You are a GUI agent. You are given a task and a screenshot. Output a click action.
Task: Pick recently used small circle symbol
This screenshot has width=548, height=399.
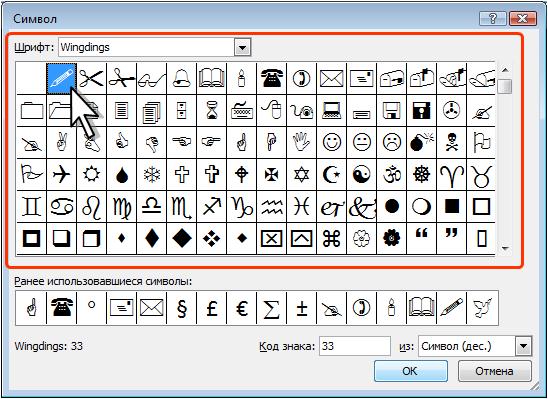pyautogui.click(x=92, y=308)
